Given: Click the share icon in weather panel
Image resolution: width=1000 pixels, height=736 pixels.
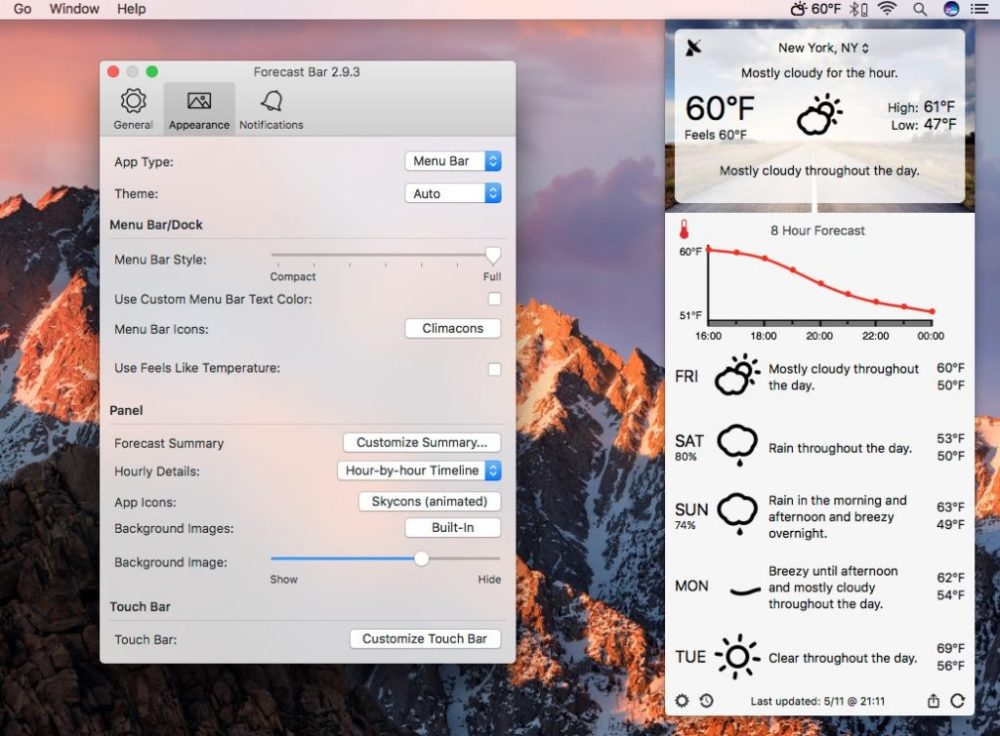Looking at the screenshot, I should (933, 701).
